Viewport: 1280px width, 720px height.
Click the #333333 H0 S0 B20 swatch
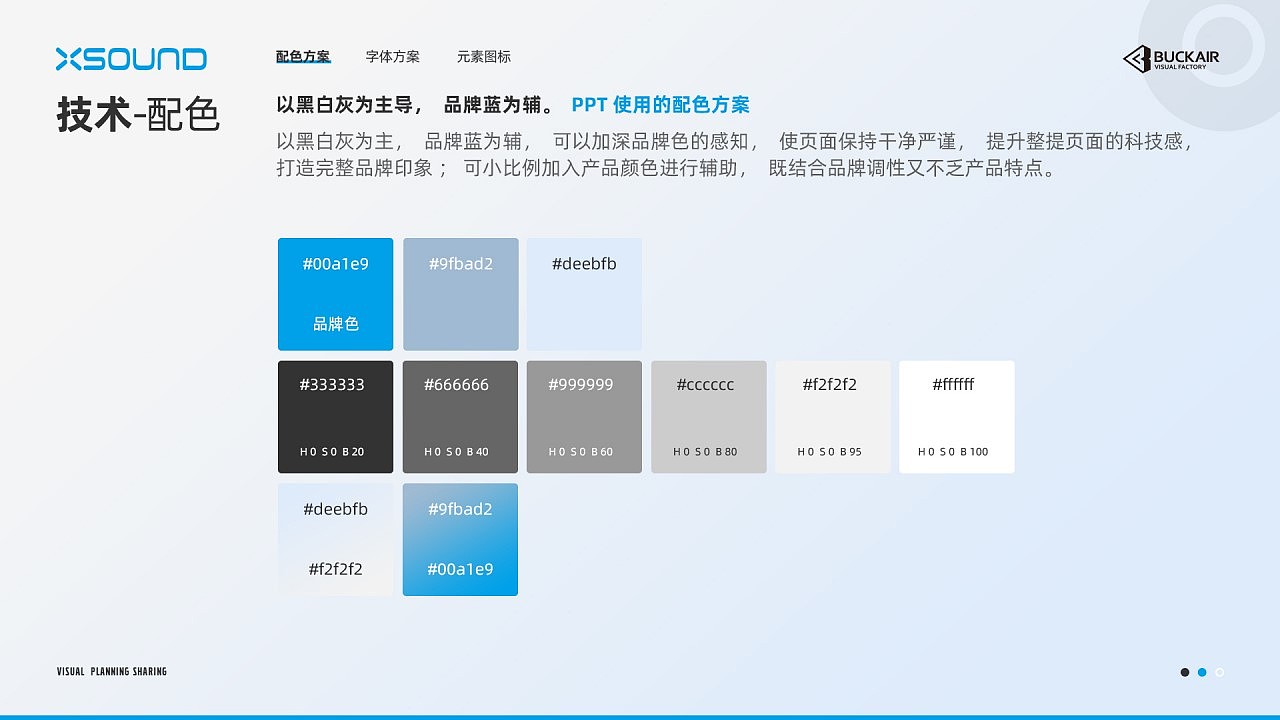(335, 416)
